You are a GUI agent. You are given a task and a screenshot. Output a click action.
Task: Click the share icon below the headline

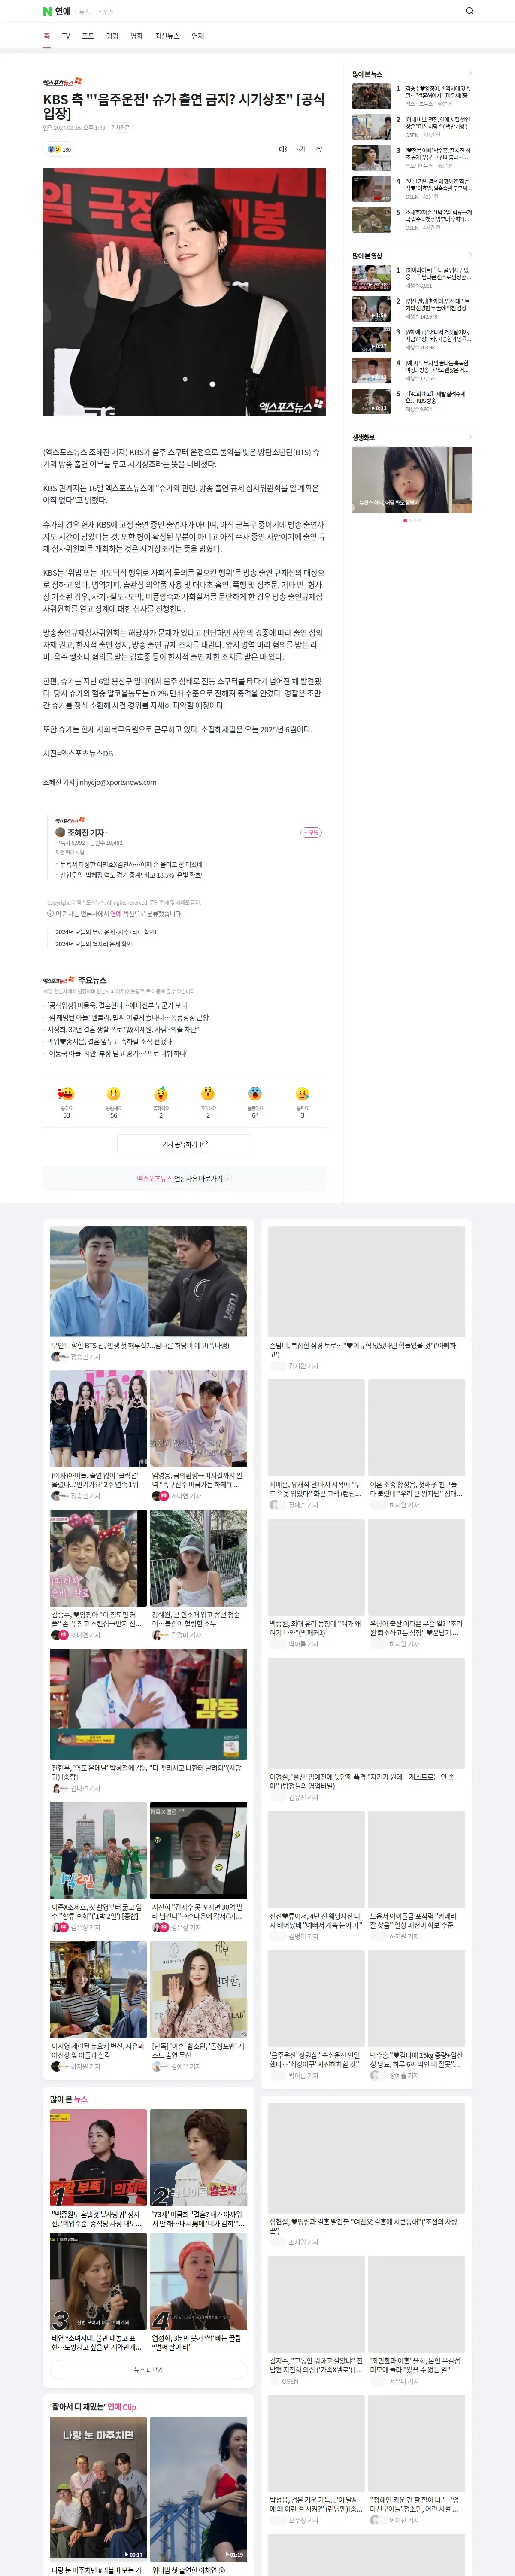pyautogui.click(x=318, y=149)
